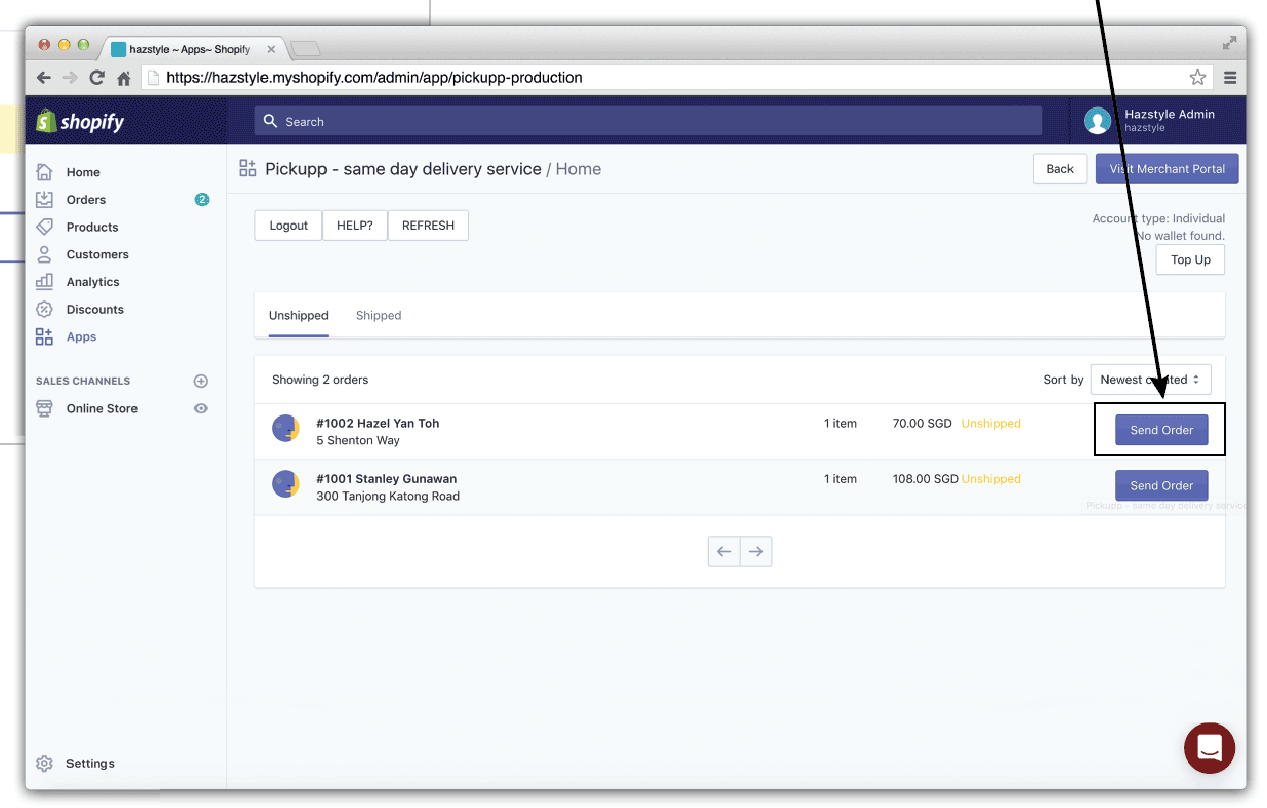
Task: Click the Online Store storefront icon
Action: tap(44, 408)
